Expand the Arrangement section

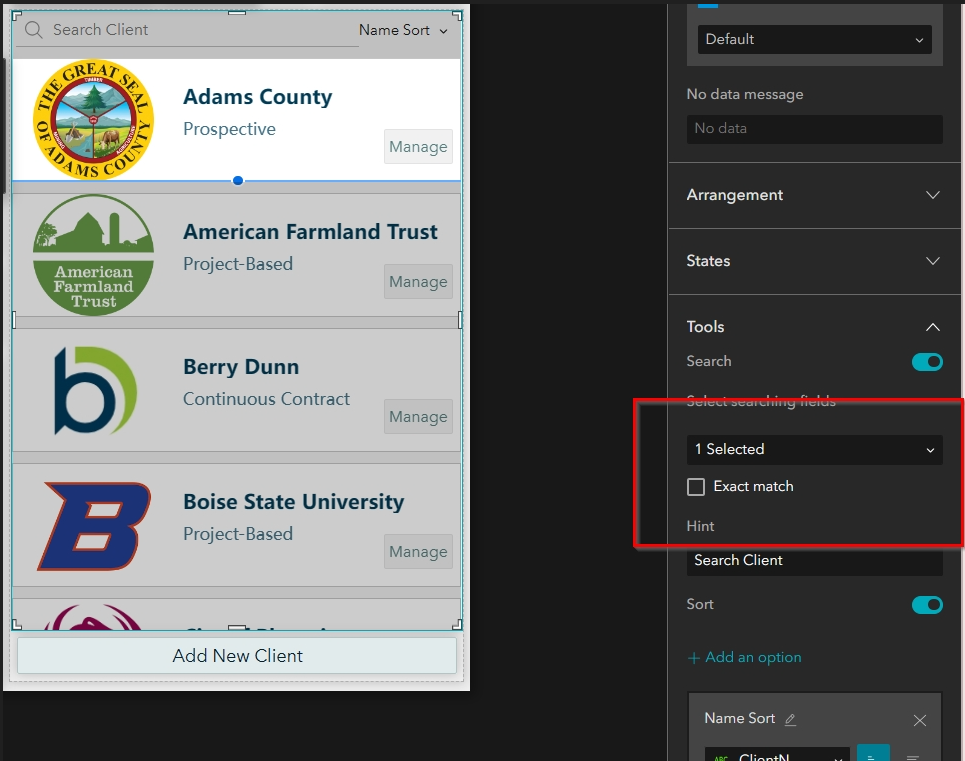[x=814, y=195]
